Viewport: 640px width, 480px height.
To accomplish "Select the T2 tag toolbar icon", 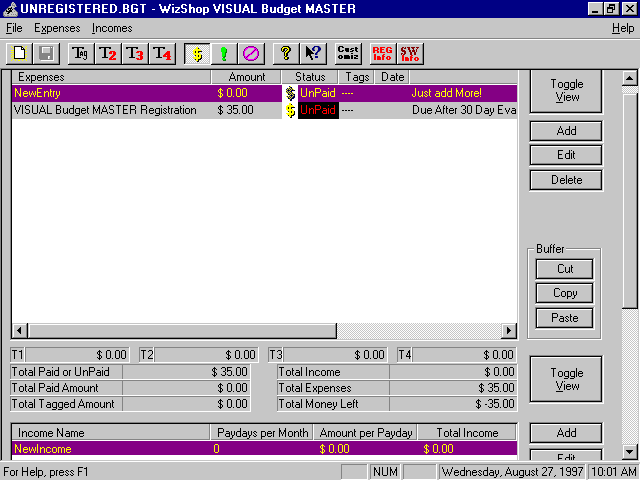I will (x=108, y=53).
